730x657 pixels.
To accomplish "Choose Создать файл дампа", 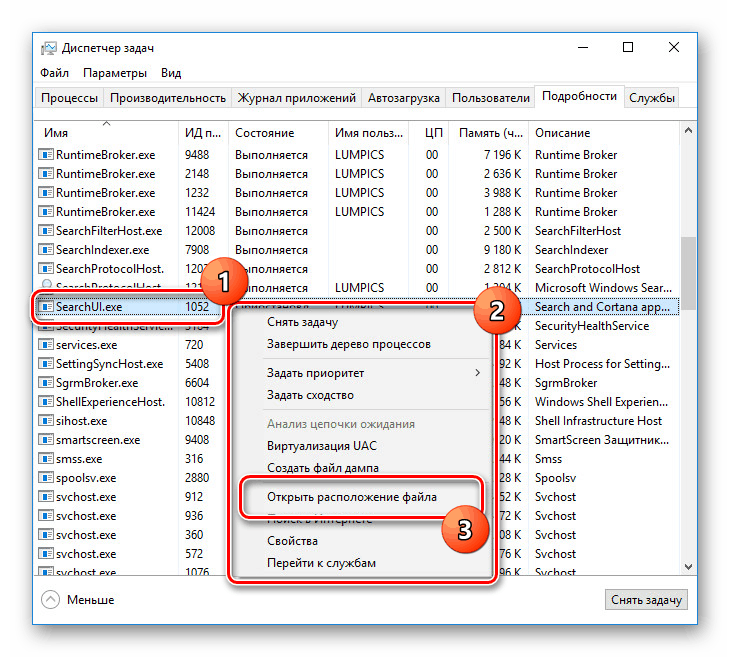I will [323, 467].
